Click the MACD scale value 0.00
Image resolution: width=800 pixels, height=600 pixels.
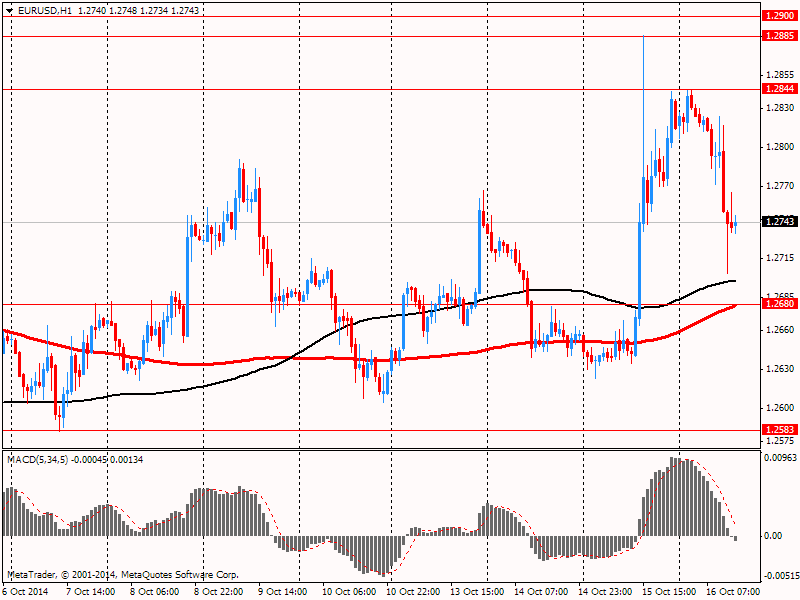click(x=773, y=536)
